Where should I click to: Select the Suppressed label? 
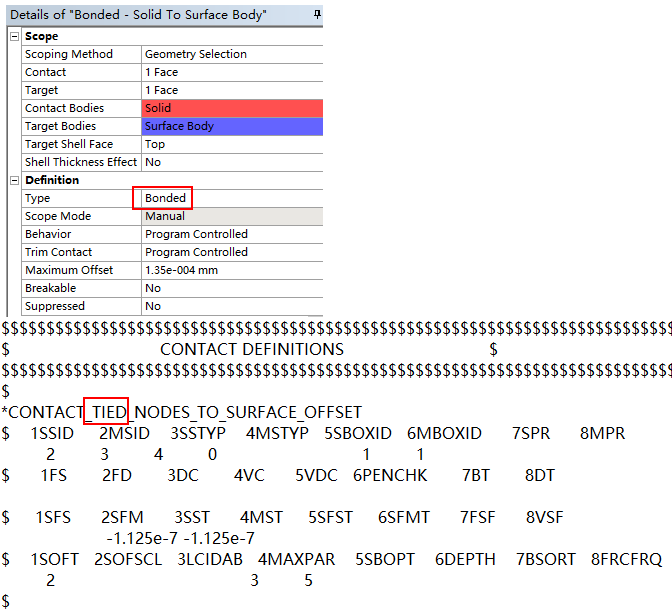(x=55, y=307)
